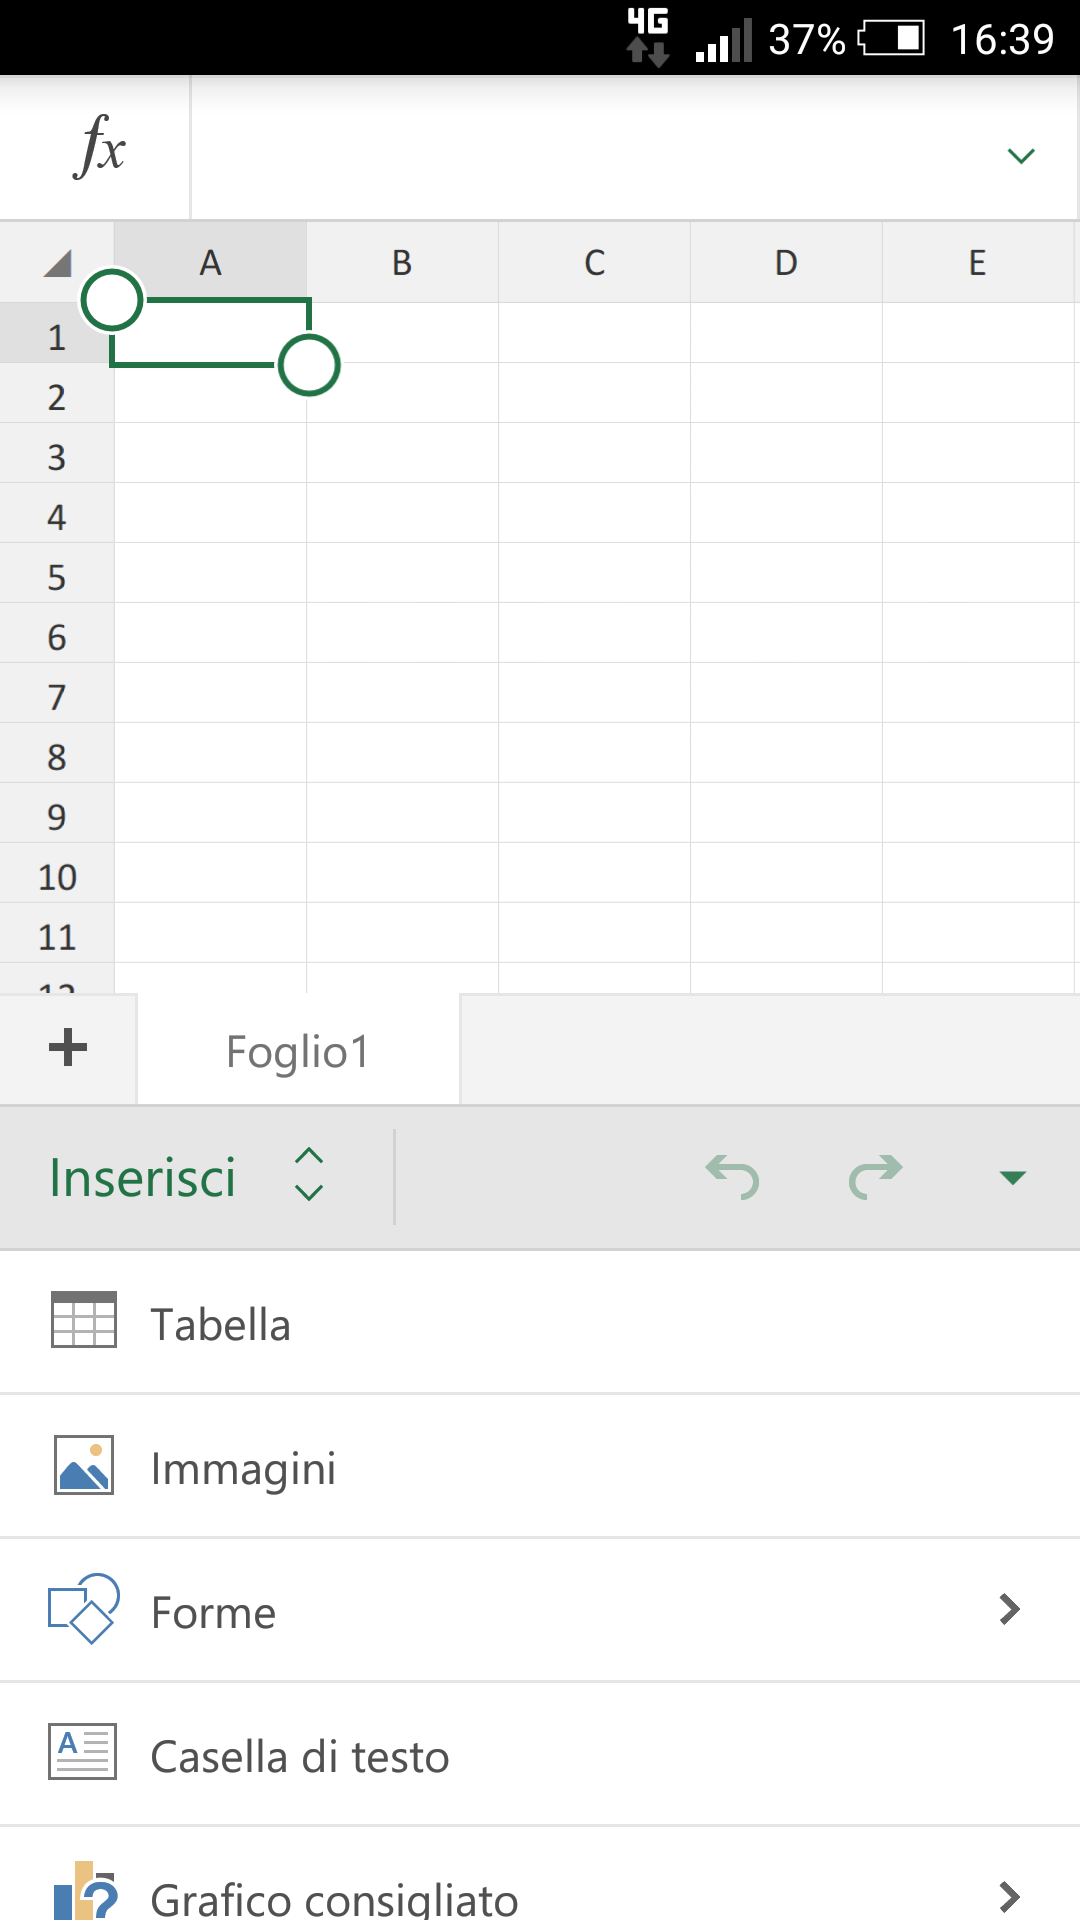The image size is (1080, 1920).
Task: Add a new sheet with plus icon
Action: click(68, 1048)
